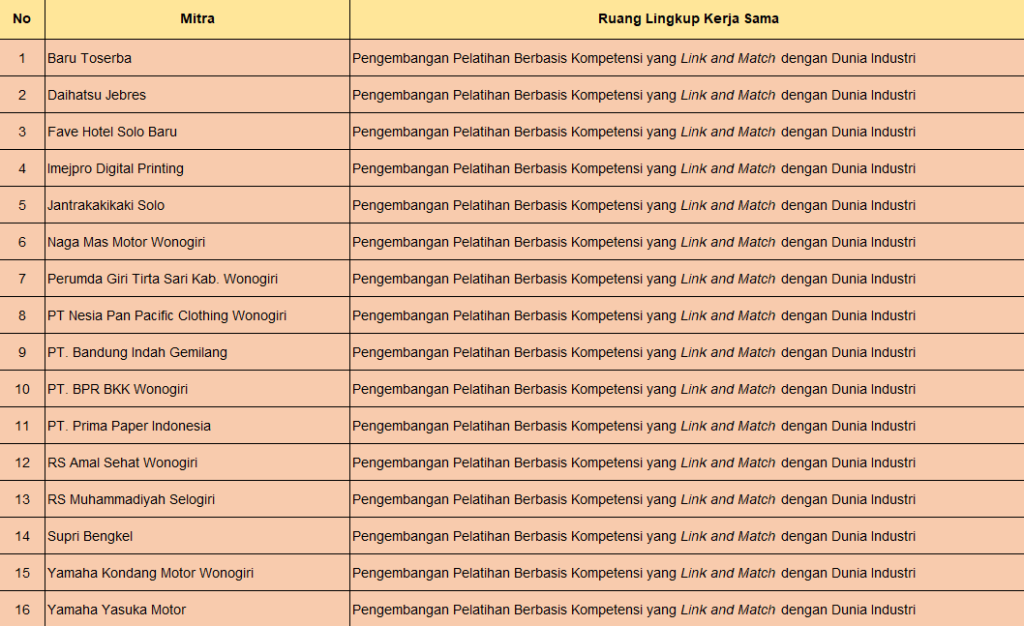Click the "Daihatsu Jebres" cell
The image size is (1024, 626).
[197, 95]
